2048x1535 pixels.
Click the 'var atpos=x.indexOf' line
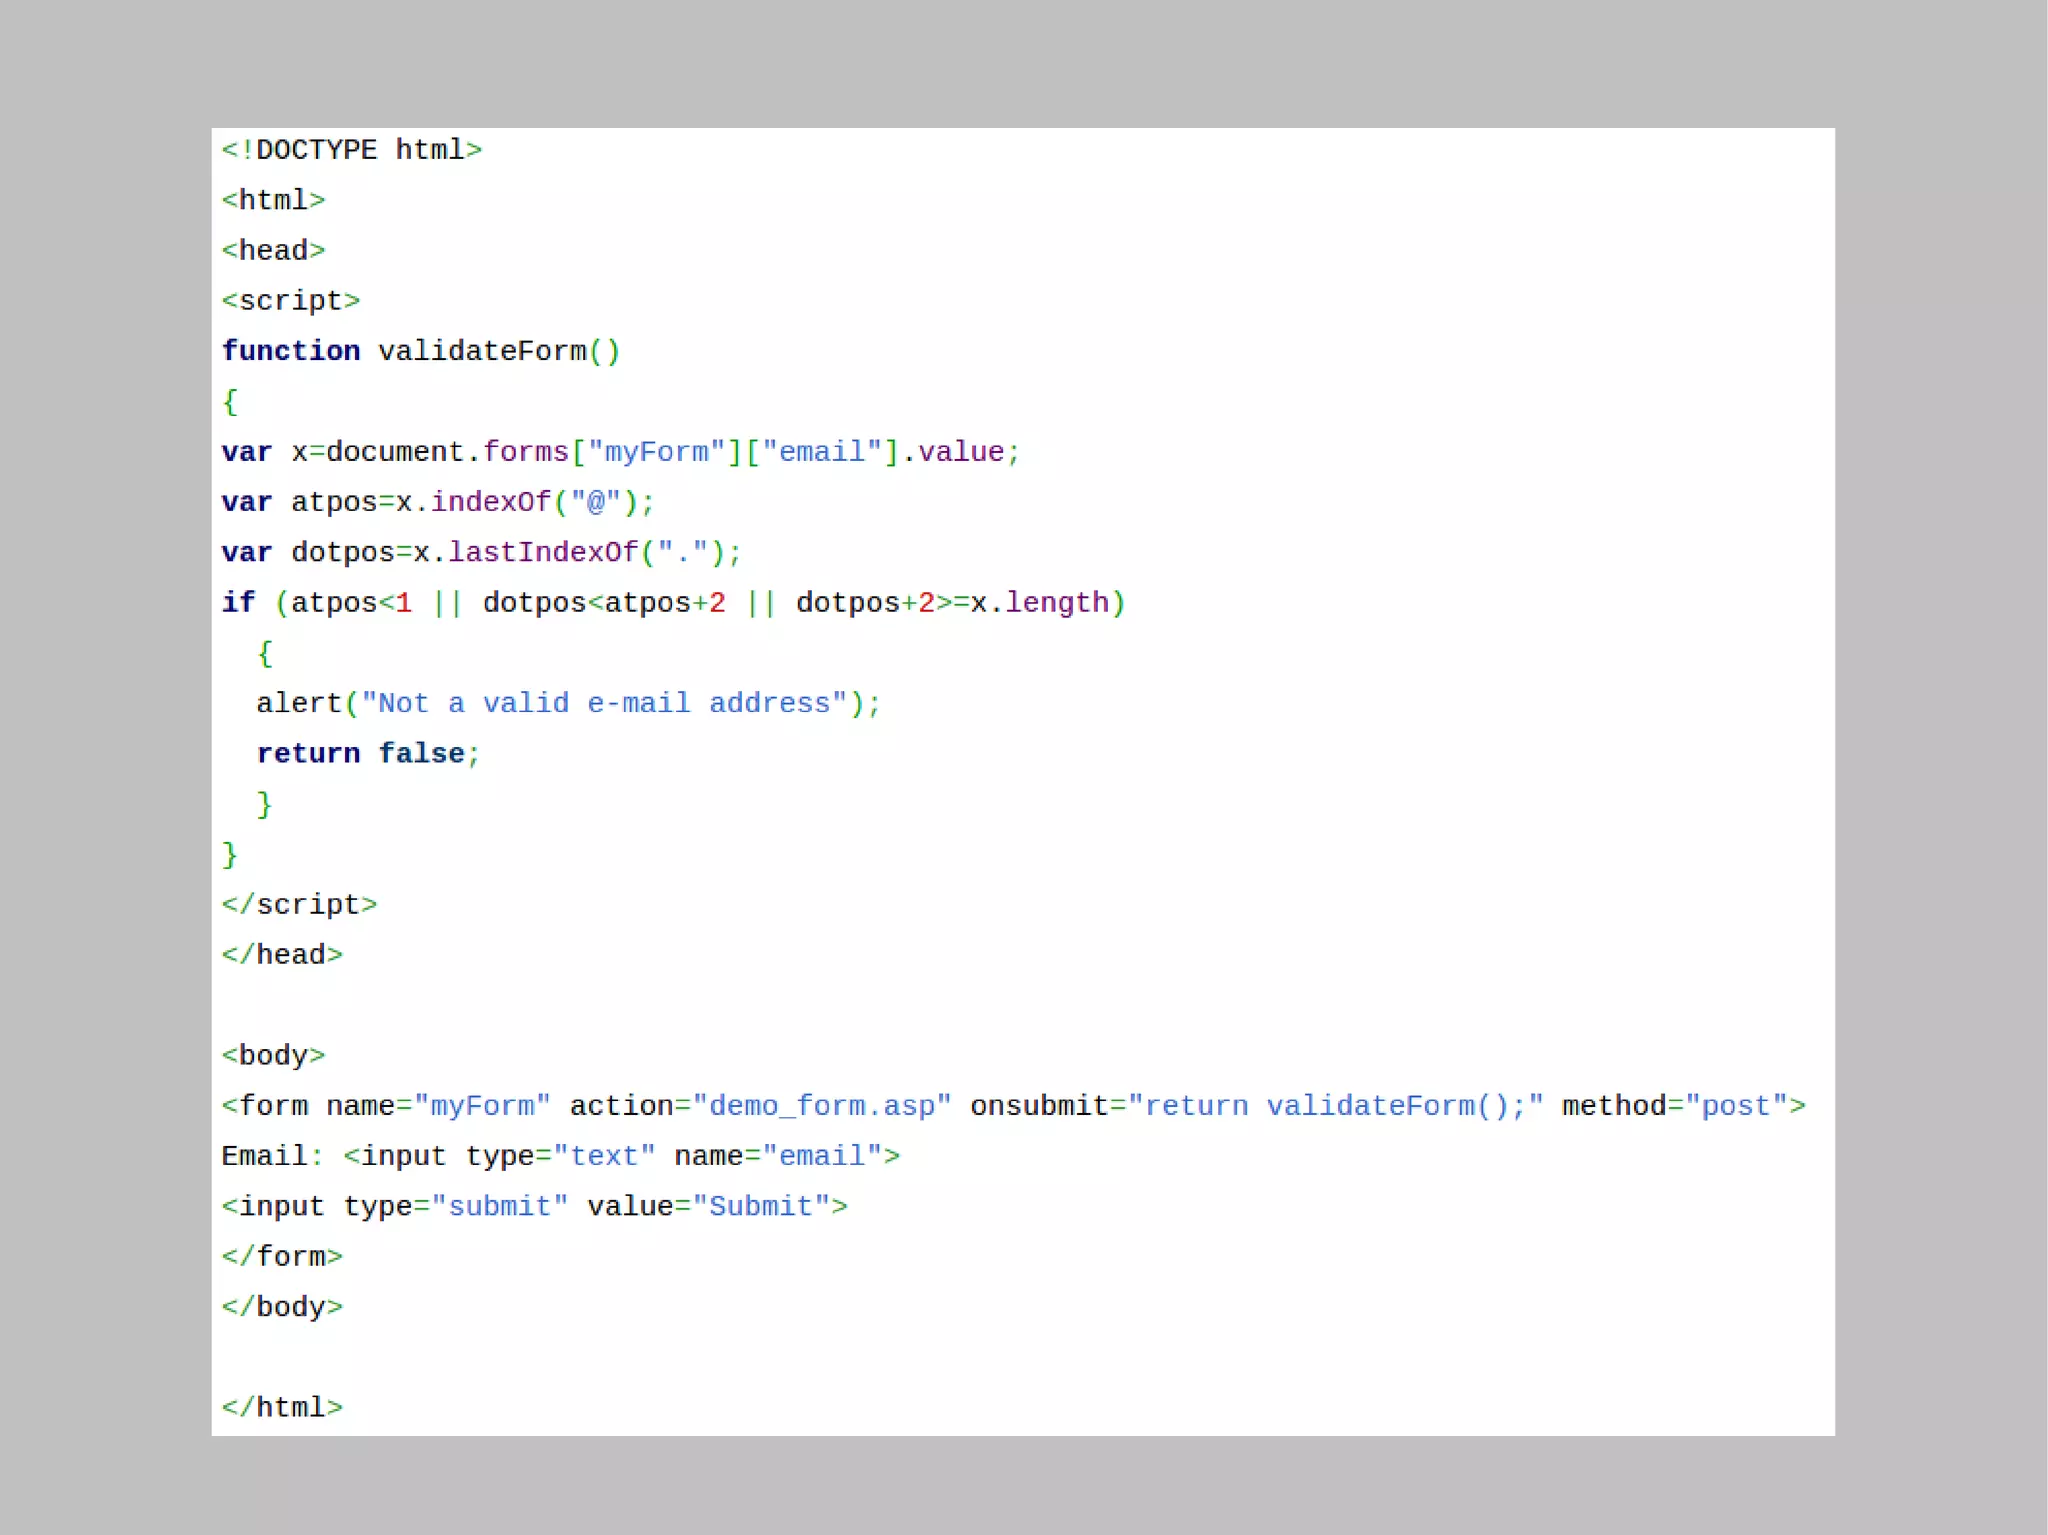tap(438, 502)
